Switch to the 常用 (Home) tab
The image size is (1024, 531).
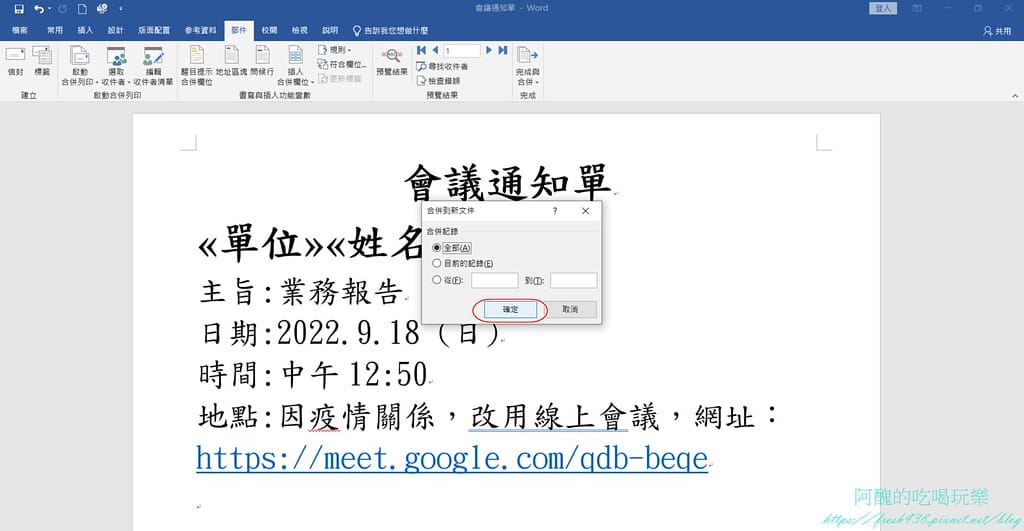click(x=55, y=30)
